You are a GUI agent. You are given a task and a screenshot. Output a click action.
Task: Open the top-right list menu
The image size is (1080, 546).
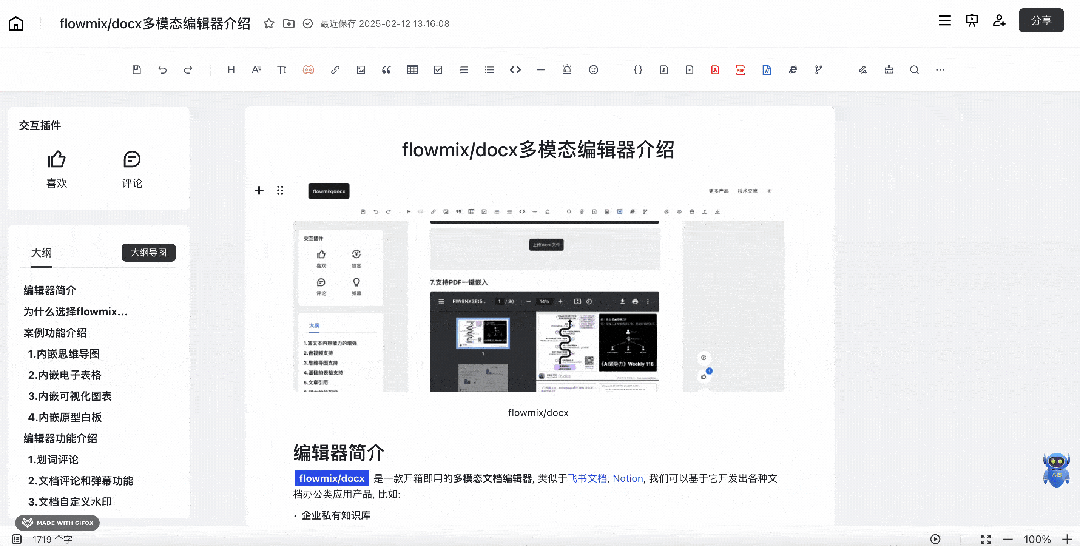click(945, 21)
